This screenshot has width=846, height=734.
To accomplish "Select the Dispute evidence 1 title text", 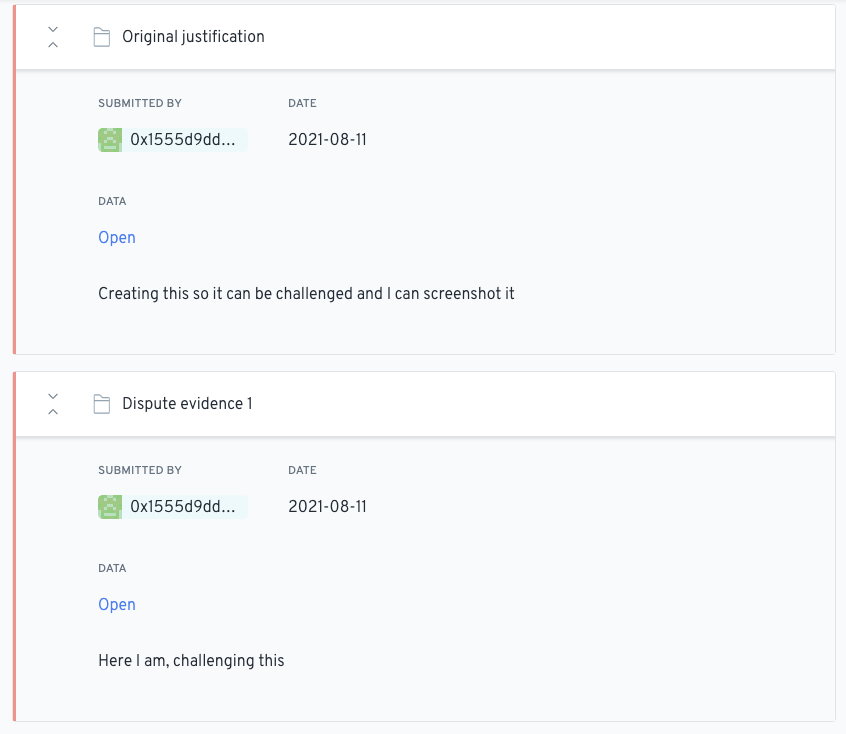I will (x=187, y=404).
